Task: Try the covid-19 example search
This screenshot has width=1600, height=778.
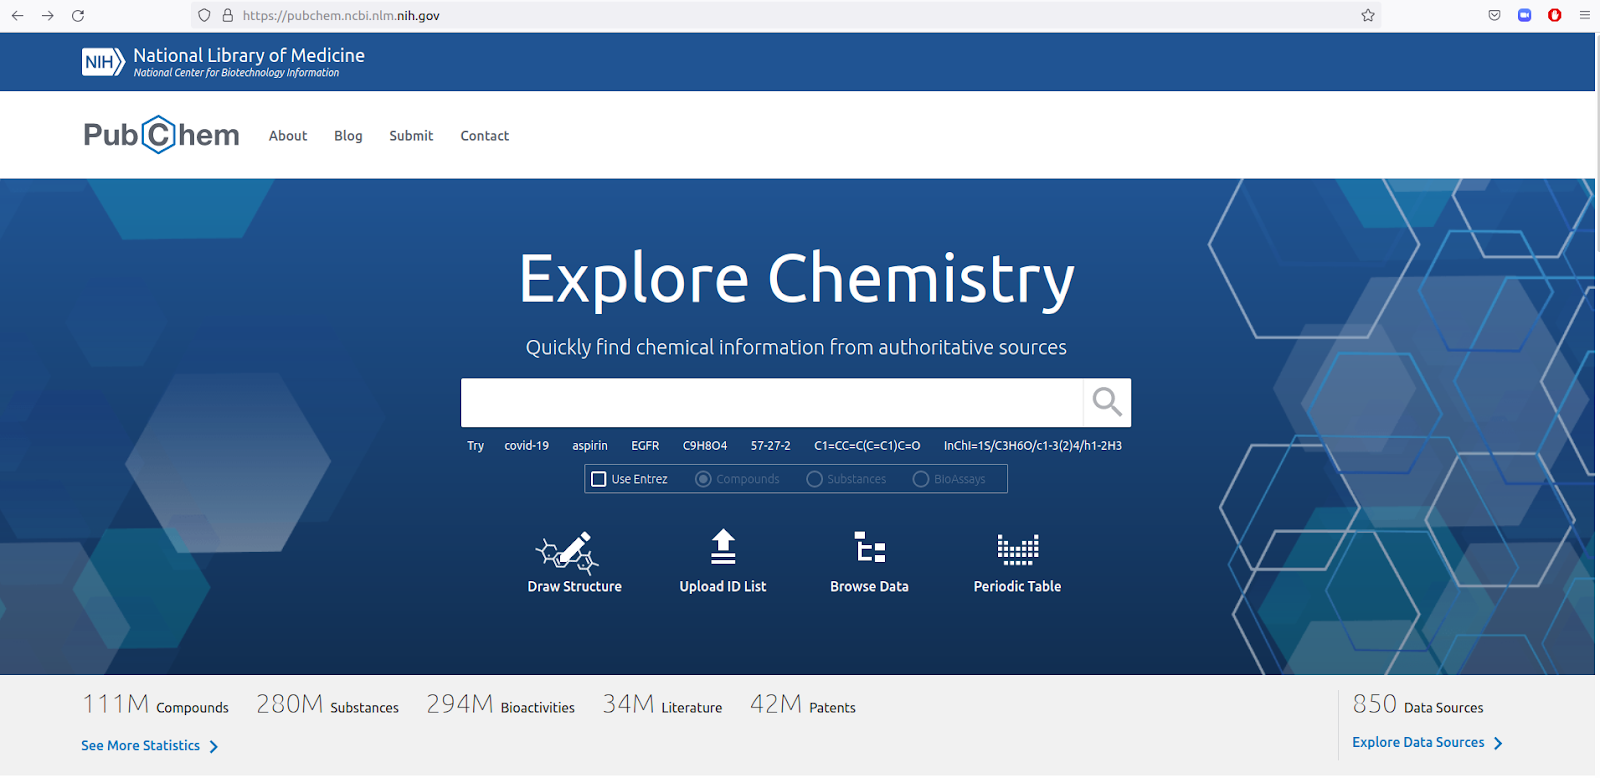Action: (x=526, y=446)
